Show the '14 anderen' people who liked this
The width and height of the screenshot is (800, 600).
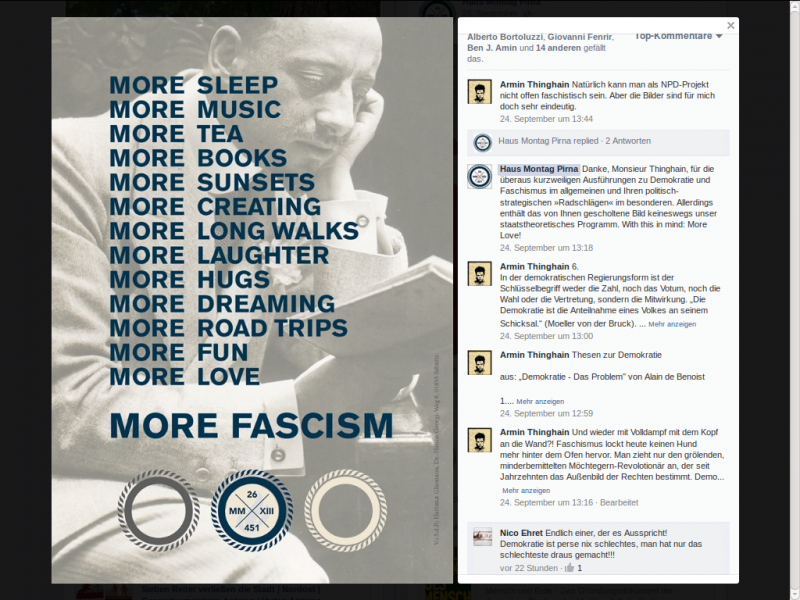tap(558, 48)
